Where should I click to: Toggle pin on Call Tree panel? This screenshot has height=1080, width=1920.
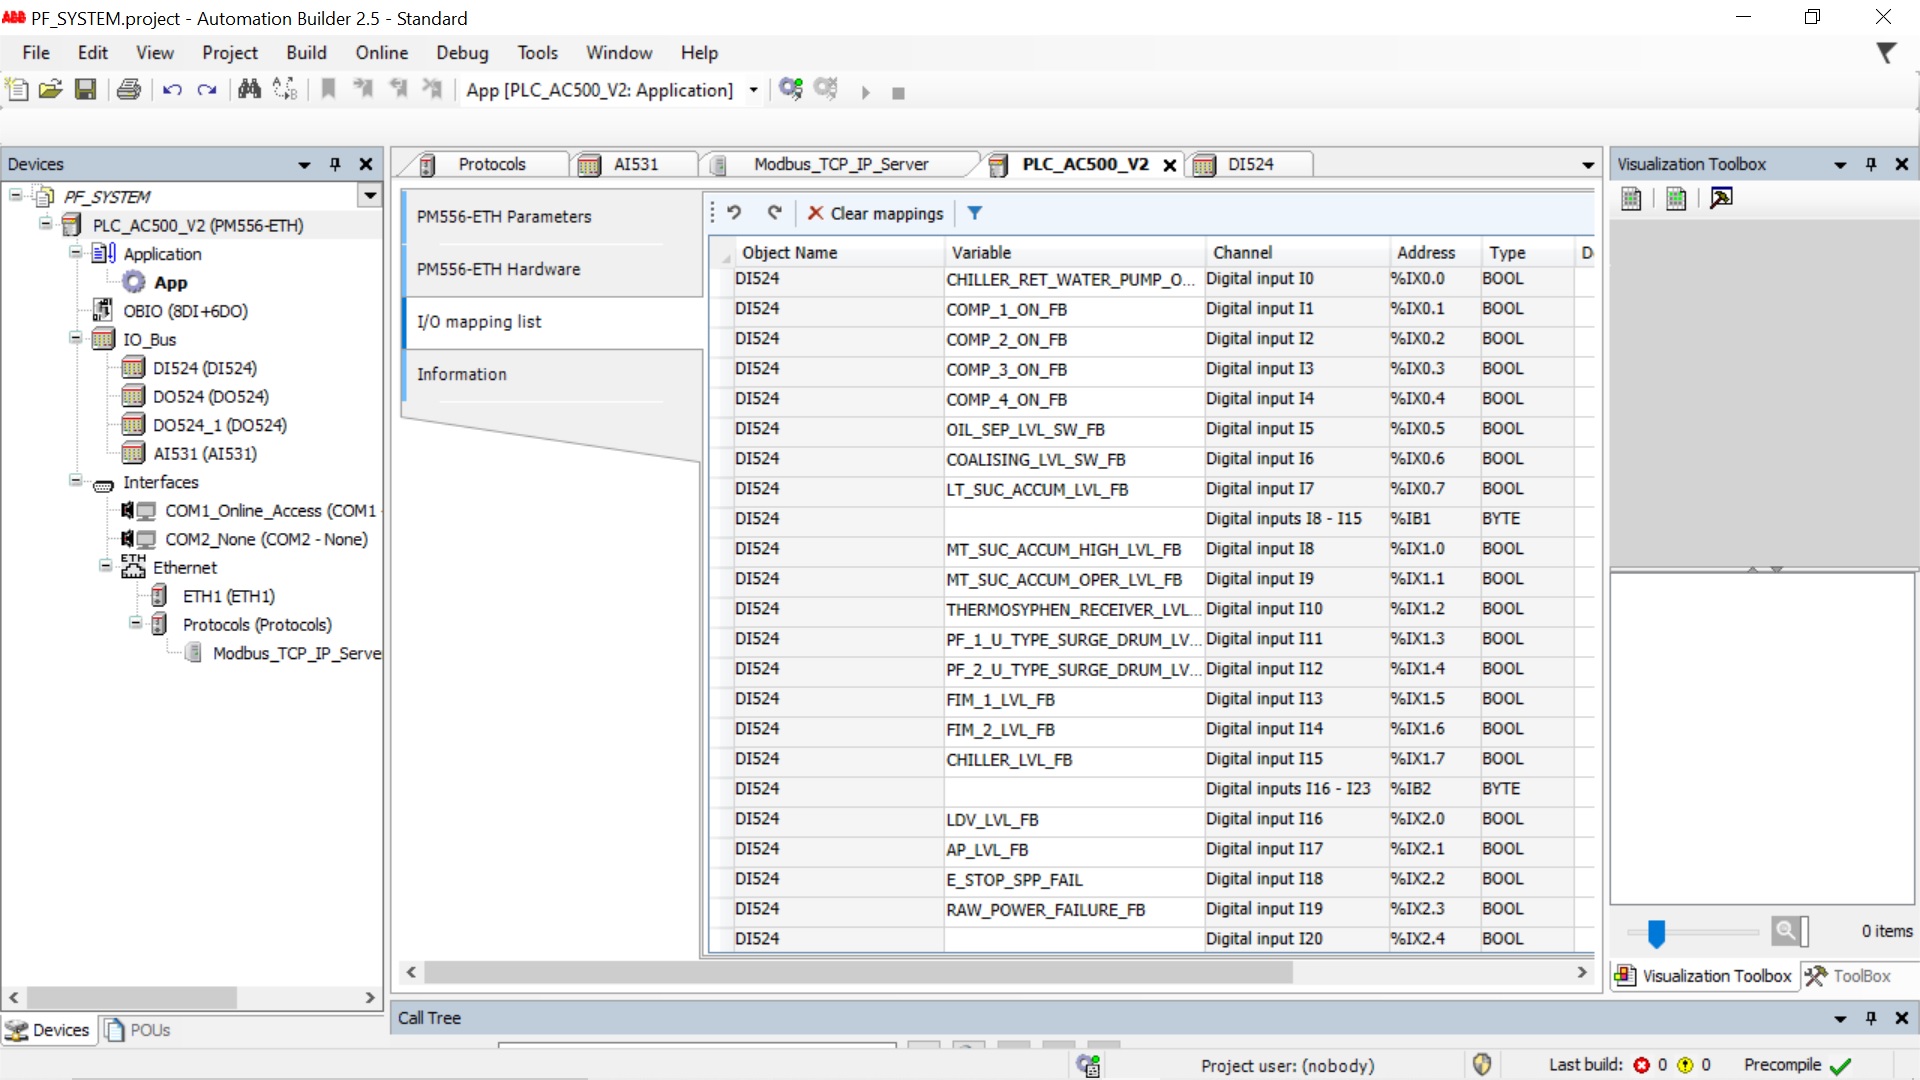click(x=1871, y=1018)
